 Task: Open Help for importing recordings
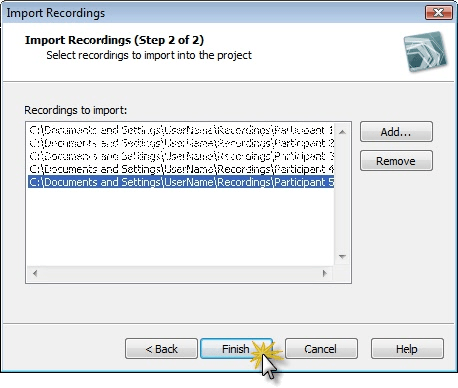click(407, 349)
